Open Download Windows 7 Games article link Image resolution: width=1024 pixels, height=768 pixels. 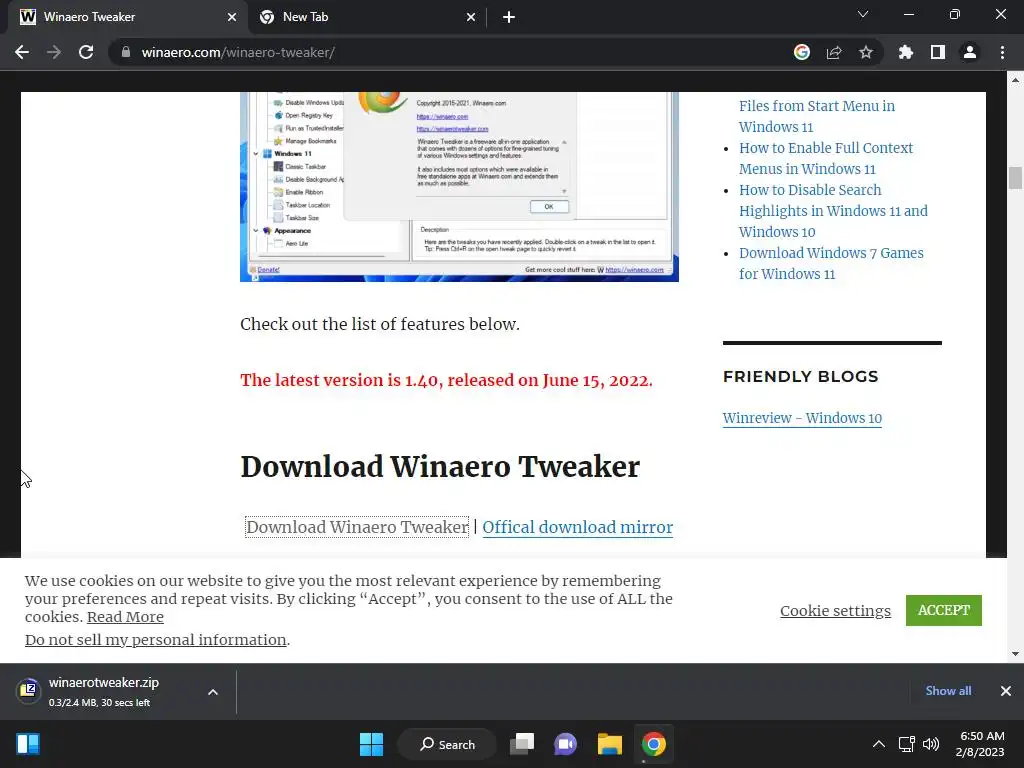pos(831,263)
